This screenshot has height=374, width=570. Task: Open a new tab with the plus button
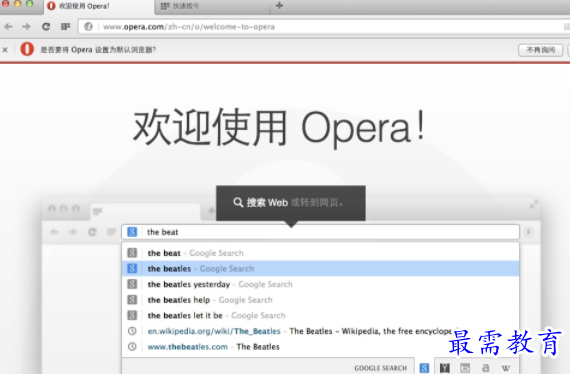(x=279, y=6)
